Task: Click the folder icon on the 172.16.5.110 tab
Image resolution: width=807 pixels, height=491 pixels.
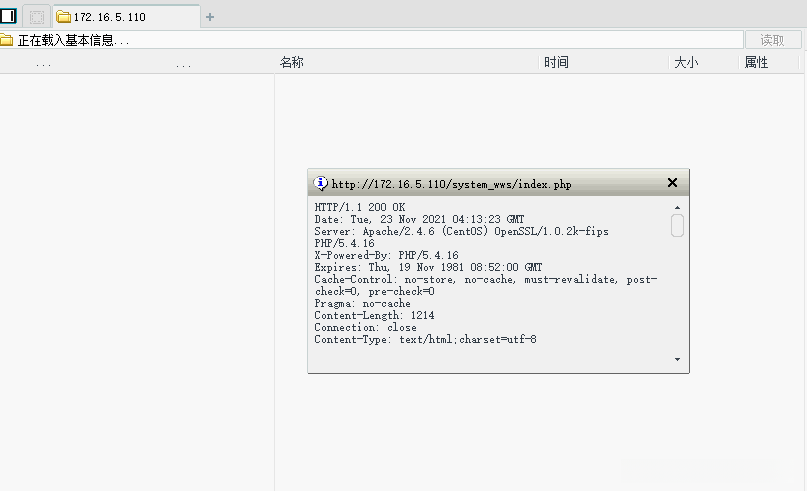Action: pyautogui.click(x=63, y=17)
